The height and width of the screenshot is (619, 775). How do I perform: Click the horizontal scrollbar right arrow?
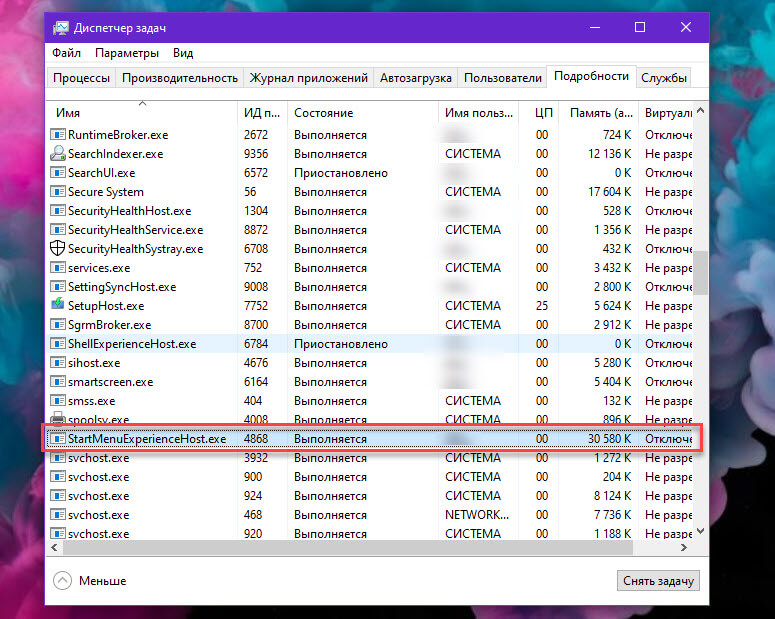click(684, 547)
